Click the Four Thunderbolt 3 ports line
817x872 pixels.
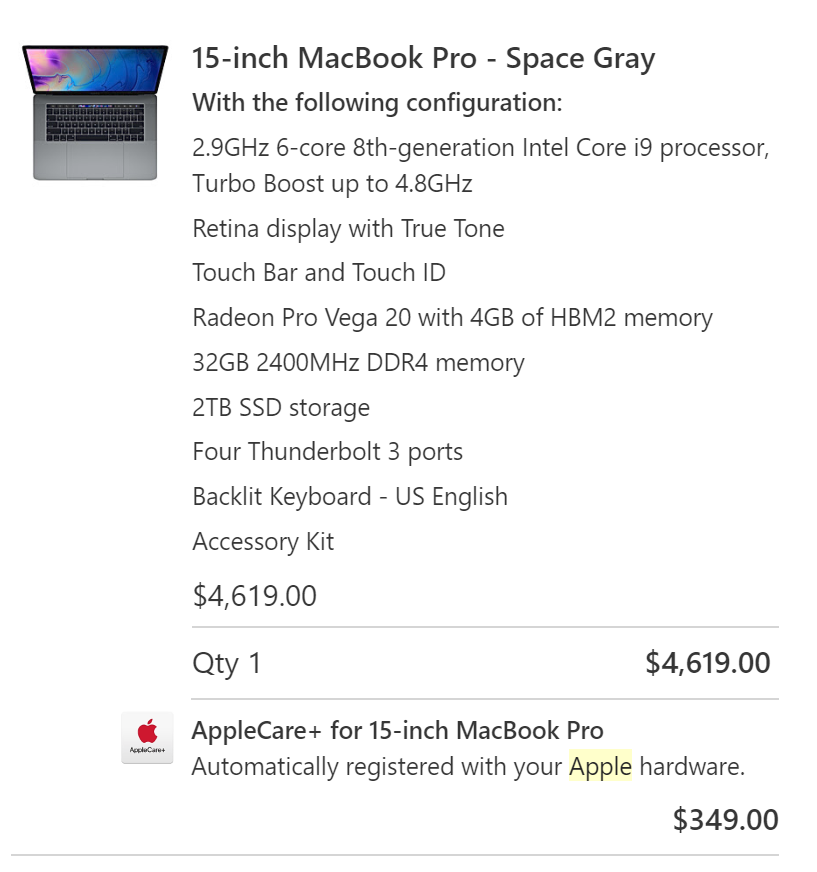(327, 452)
